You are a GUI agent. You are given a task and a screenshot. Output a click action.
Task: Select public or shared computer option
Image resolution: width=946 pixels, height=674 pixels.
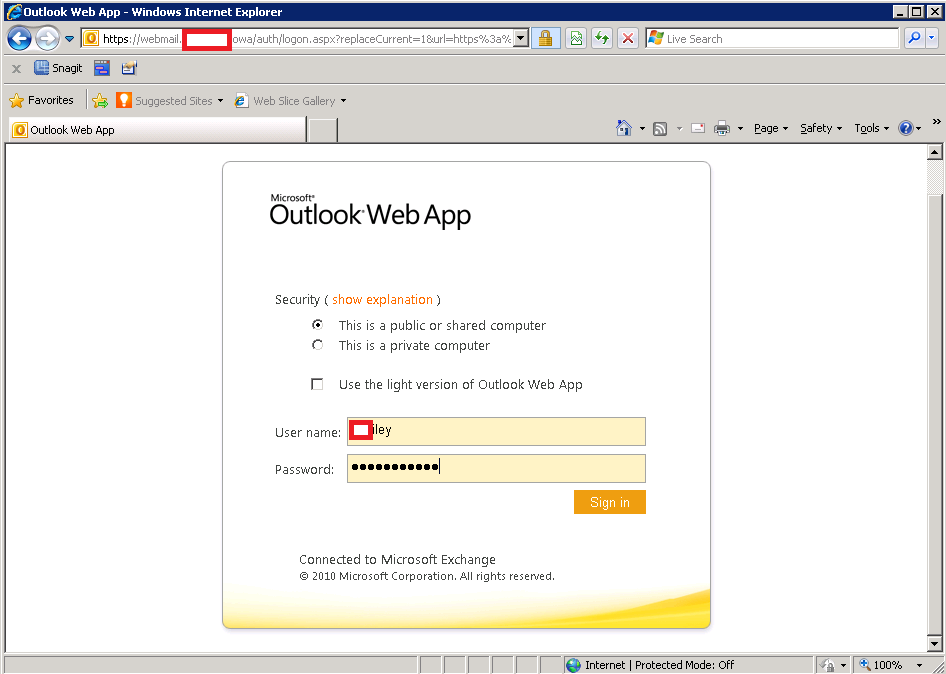point(317,325)
